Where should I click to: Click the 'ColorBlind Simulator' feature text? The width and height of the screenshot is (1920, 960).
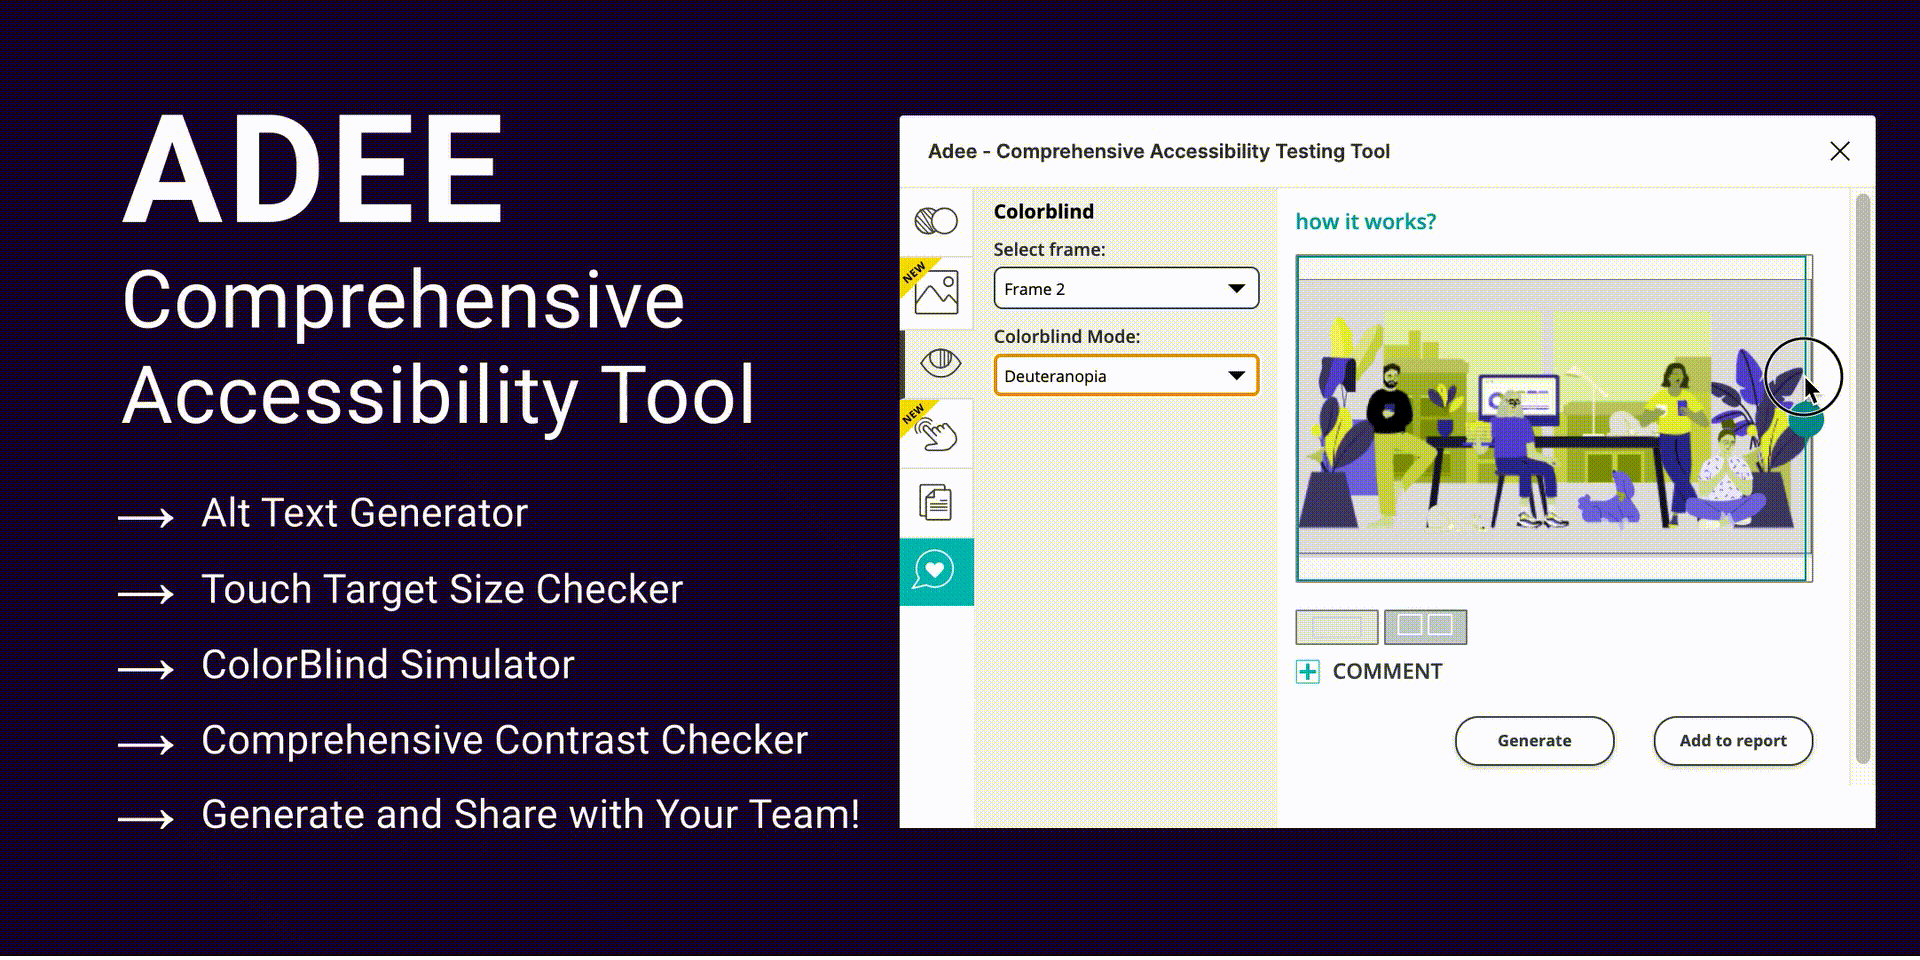point(388,665)
